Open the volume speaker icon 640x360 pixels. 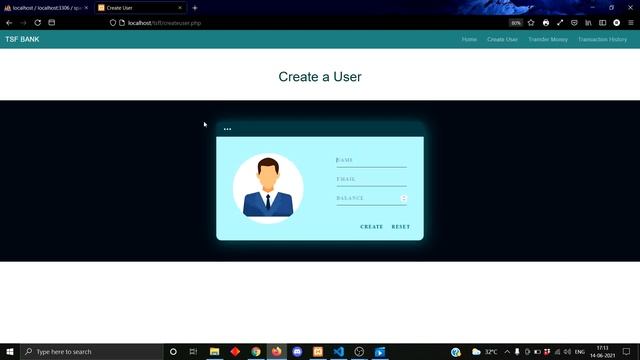567,352
